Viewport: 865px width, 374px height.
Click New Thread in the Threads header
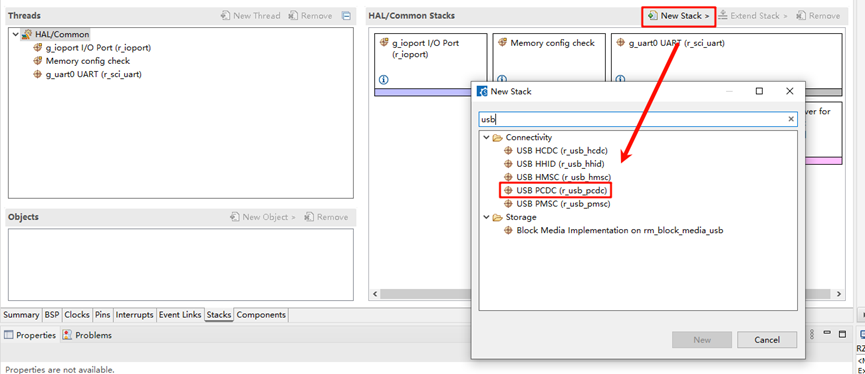pos(250,16)
